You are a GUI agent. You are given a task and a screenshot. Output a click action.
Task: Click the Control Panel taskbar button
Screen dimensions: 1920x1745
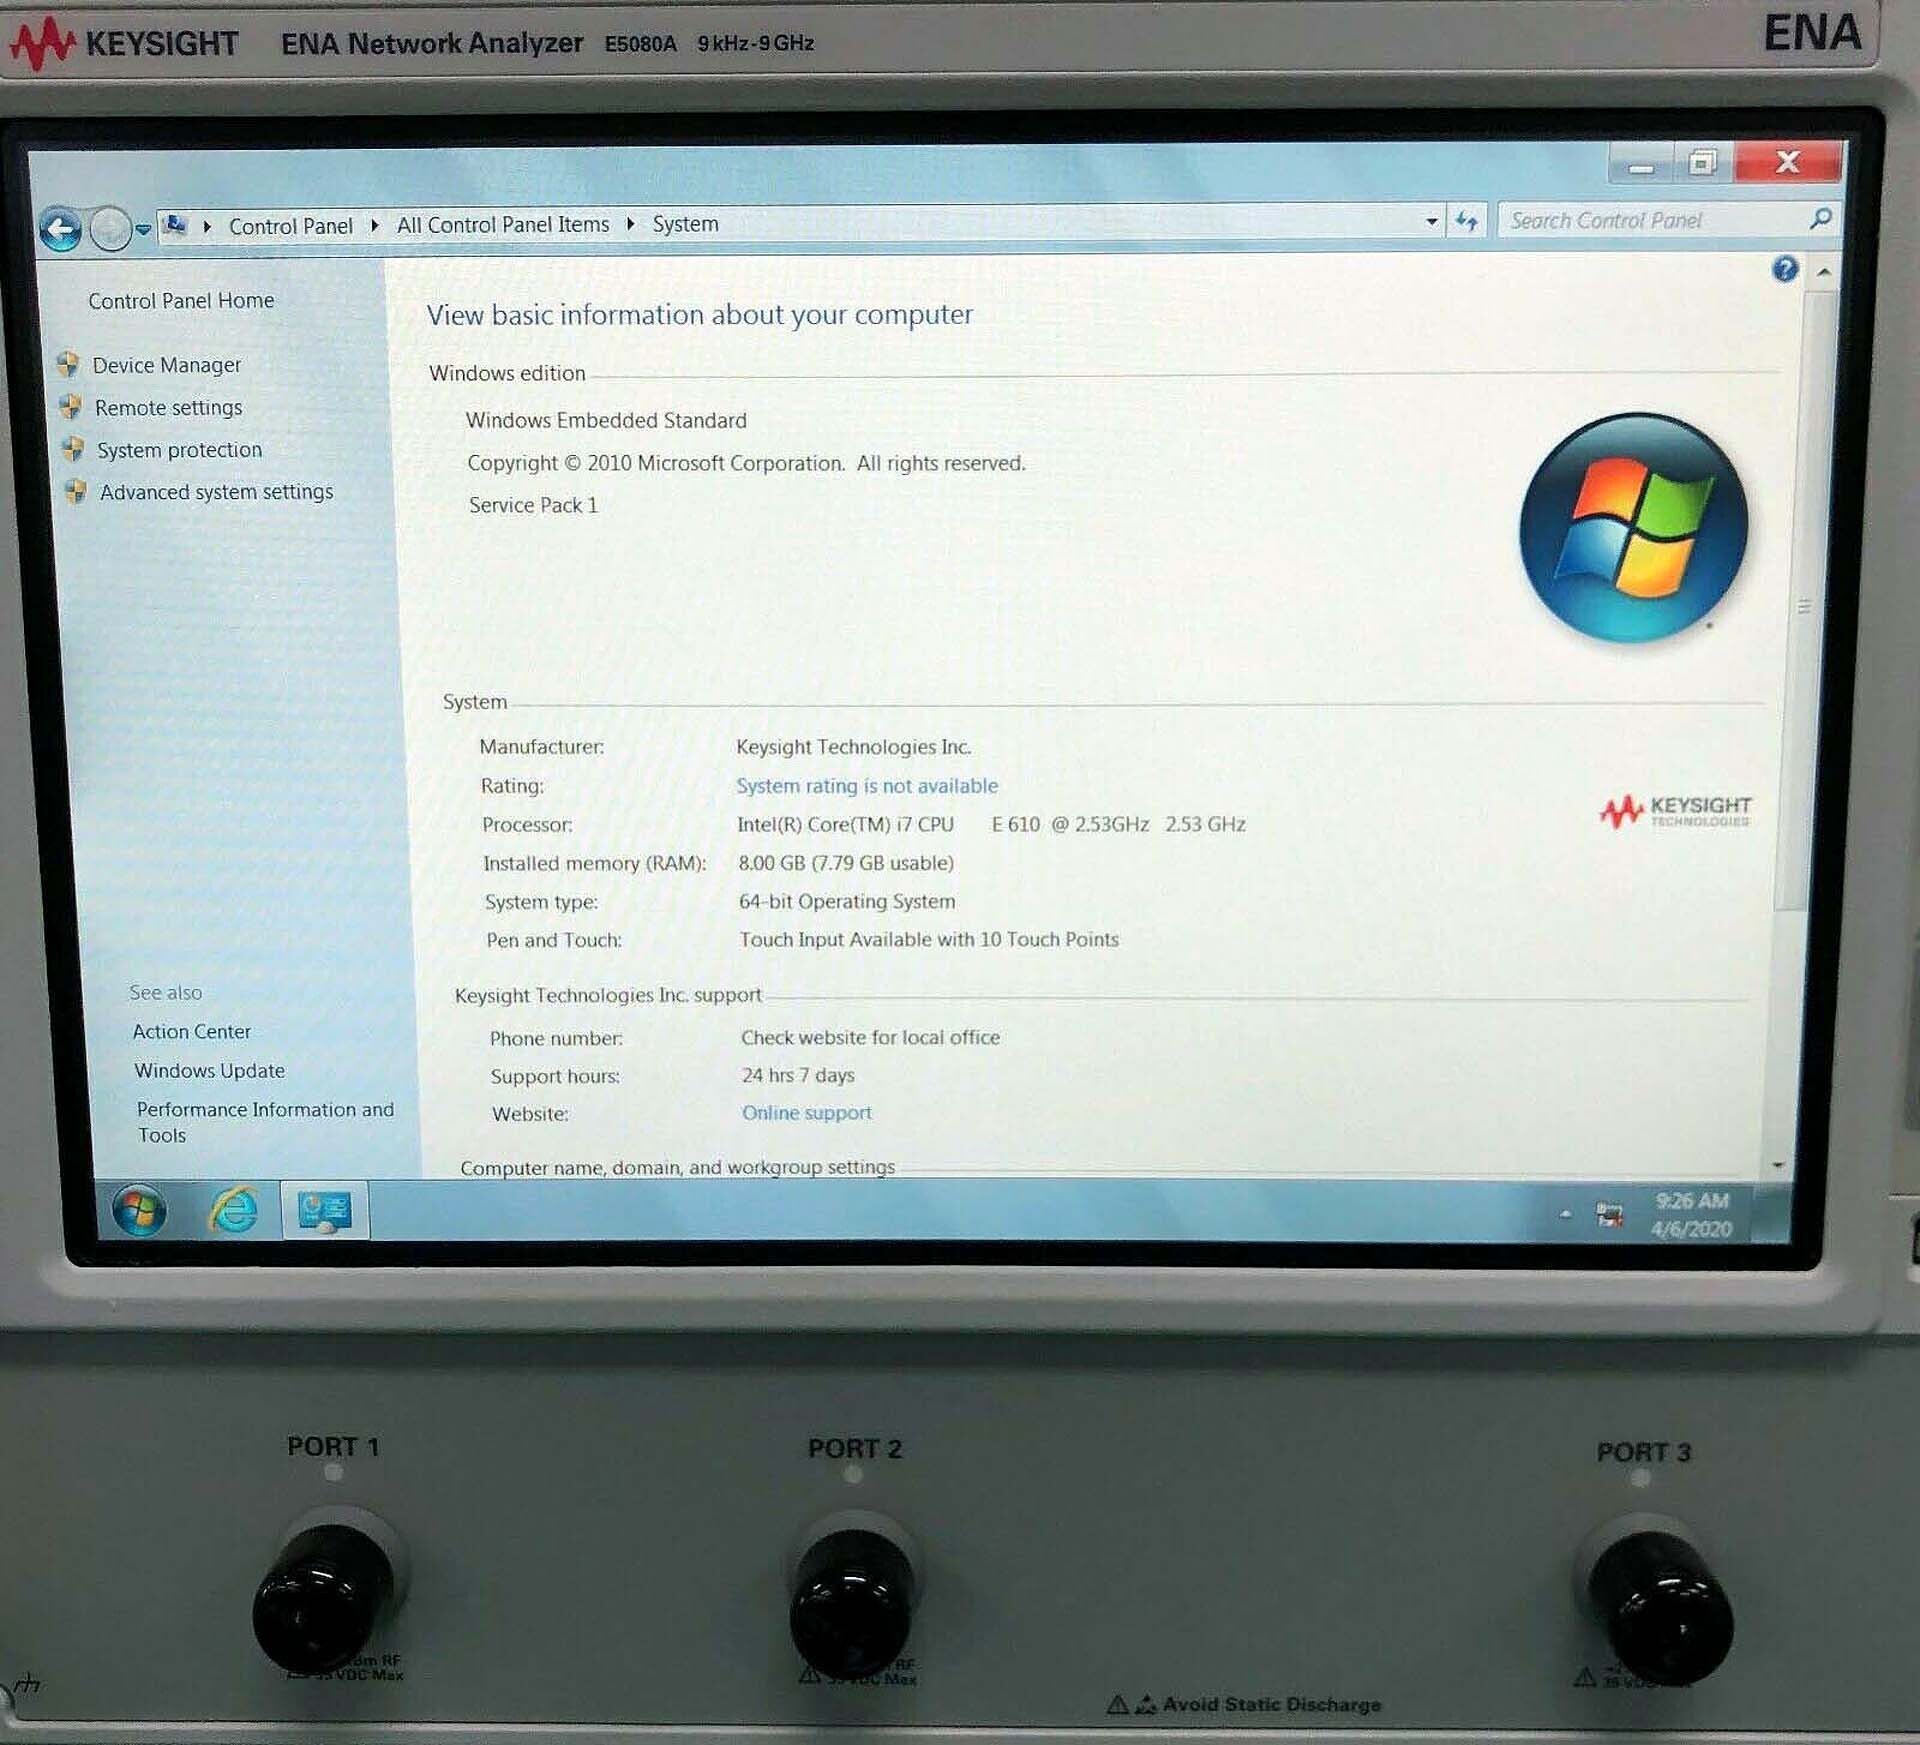[x=325, y=1211]
